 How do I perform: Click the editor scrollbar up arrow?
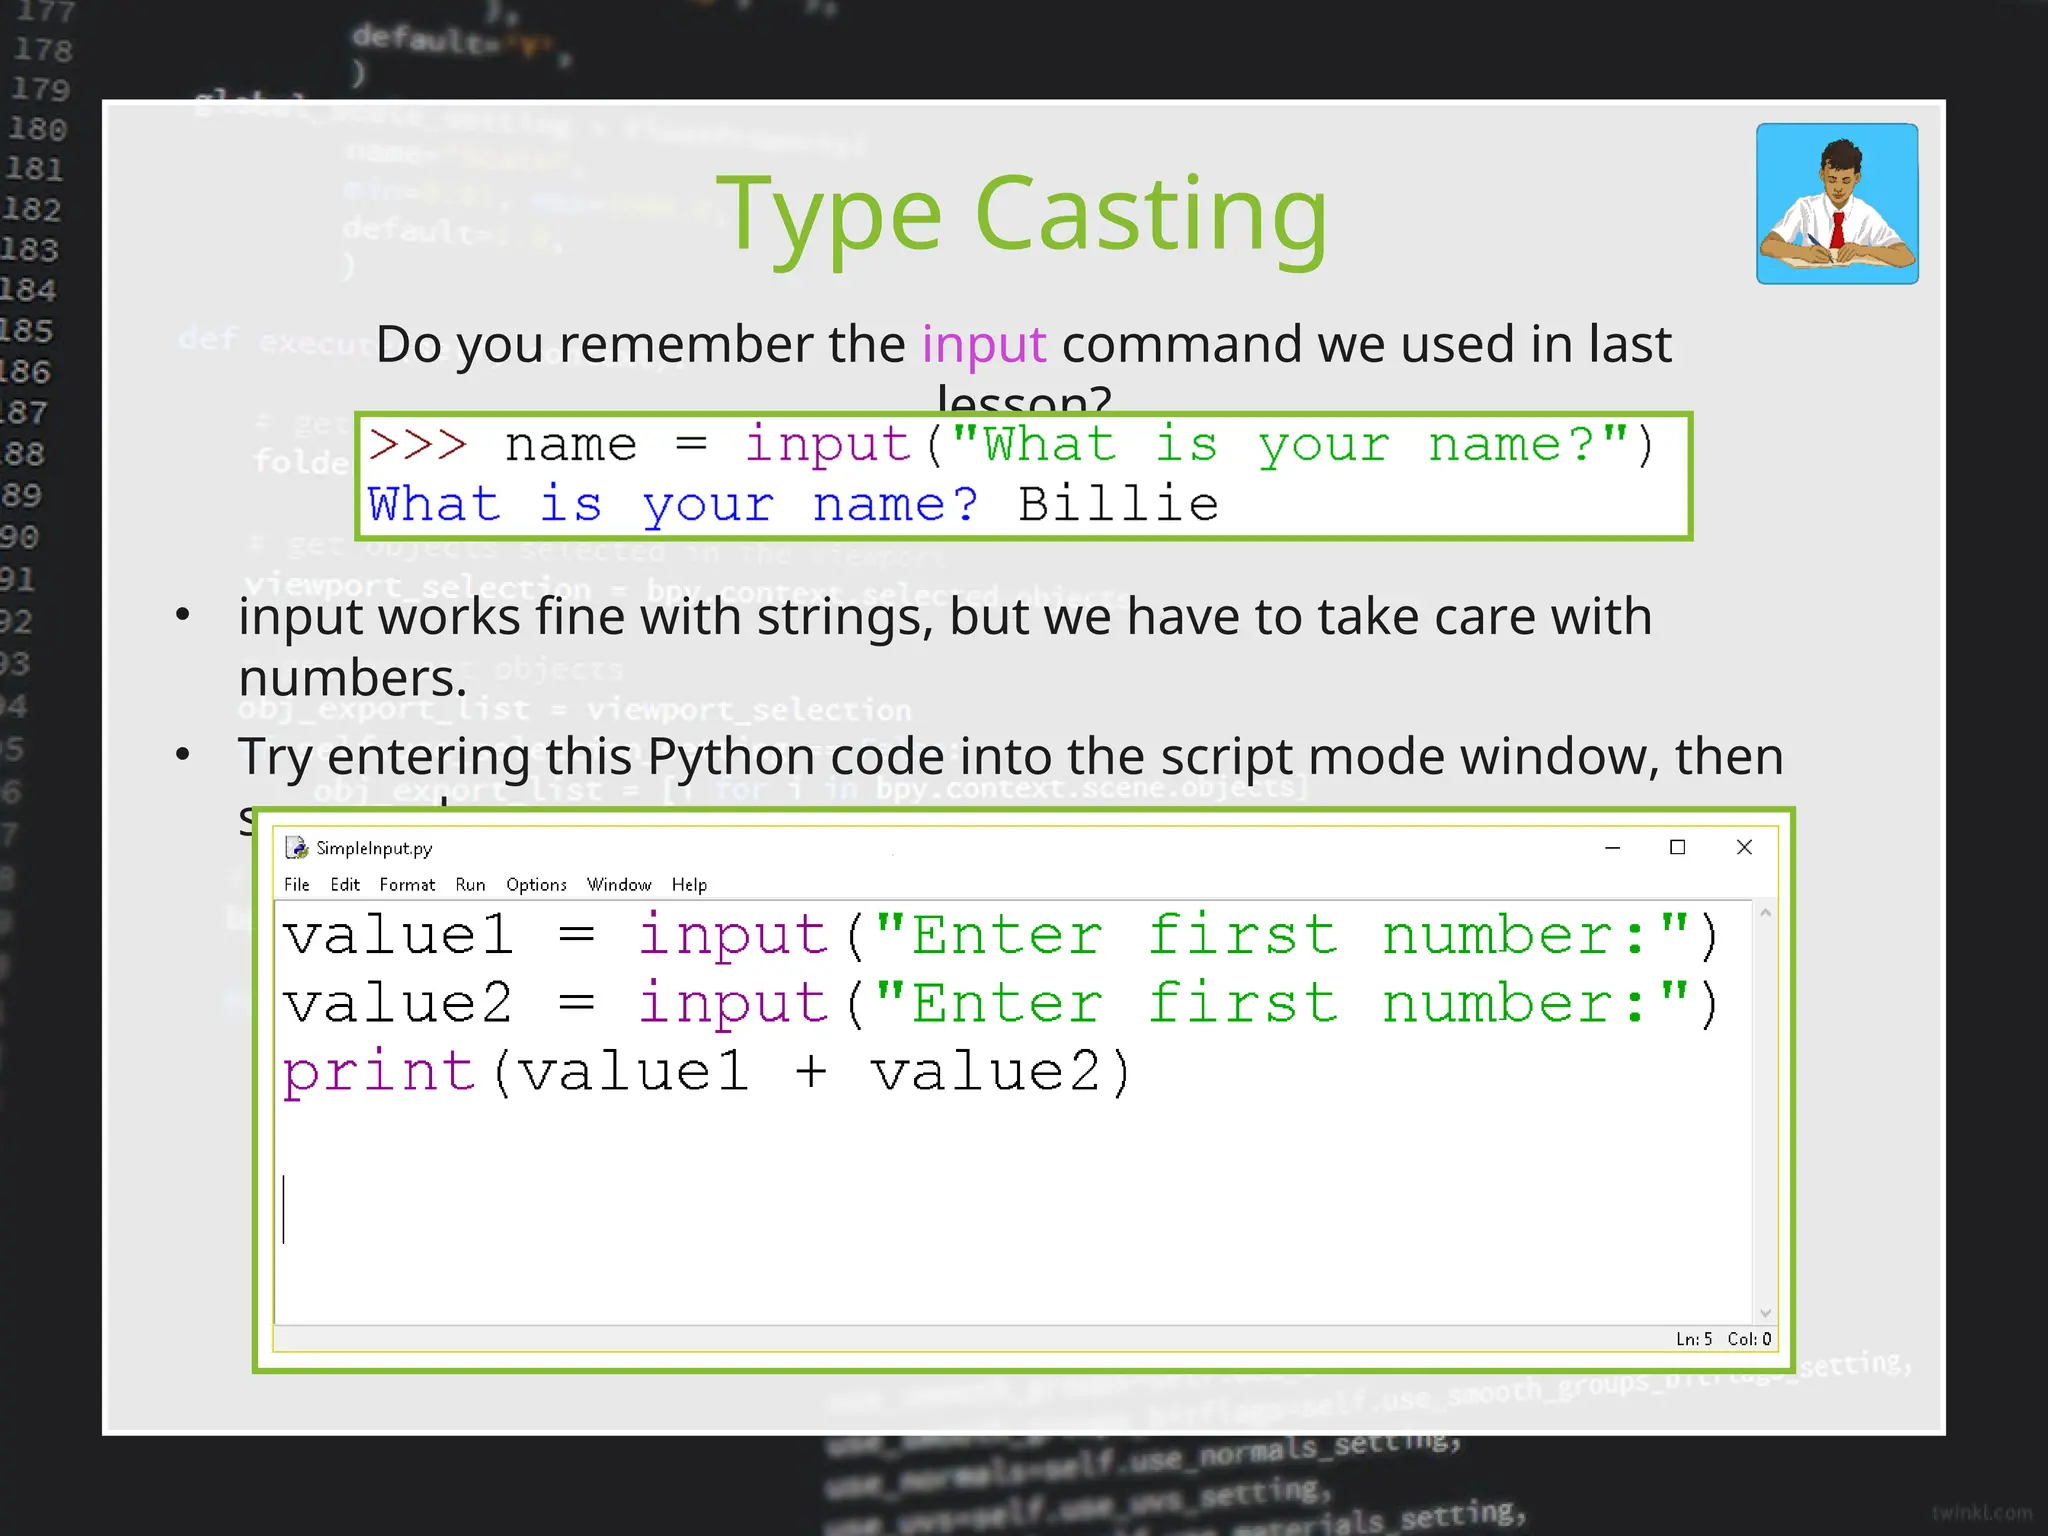(1765, 913)
